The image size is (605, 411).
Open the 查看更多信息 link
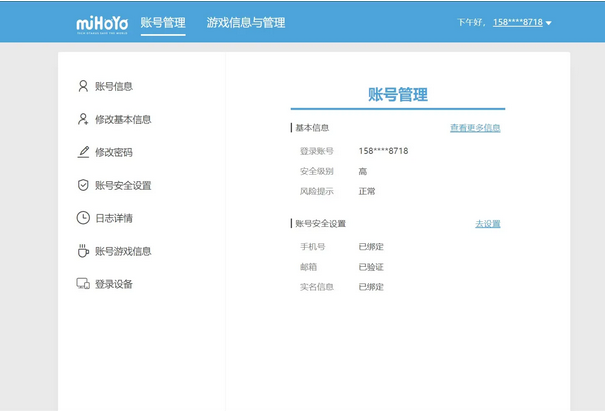(x=475, y=128)
